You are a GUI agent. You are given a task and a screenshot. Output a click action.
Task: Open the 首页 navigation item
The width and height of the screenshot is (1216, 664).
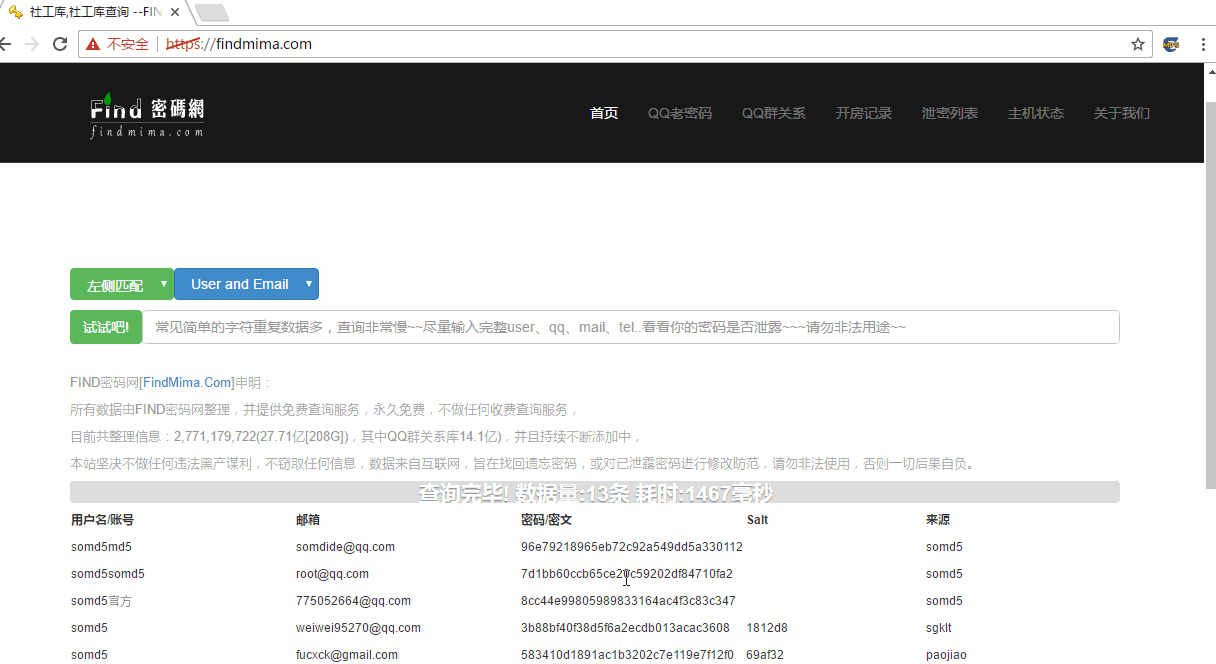tap(604, 113)
